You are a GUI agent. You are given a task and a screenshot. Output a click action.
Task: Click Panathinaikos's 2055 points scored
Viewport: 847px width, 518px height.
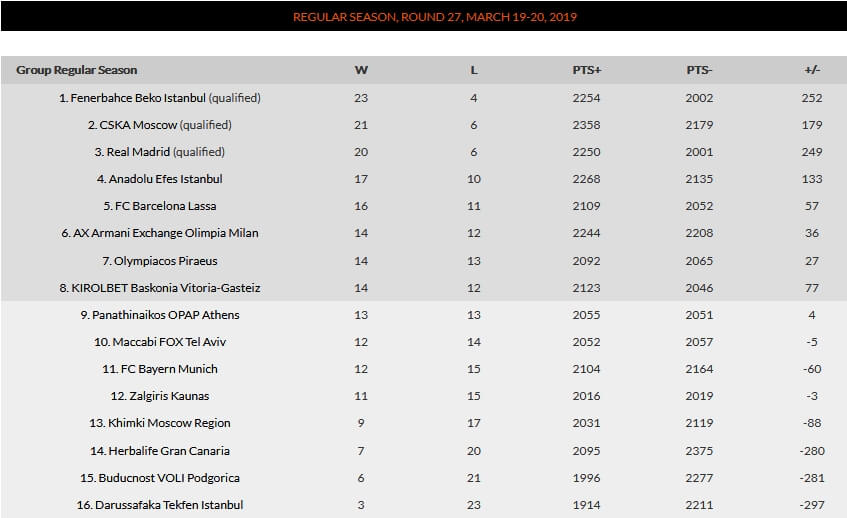[587, 315]
